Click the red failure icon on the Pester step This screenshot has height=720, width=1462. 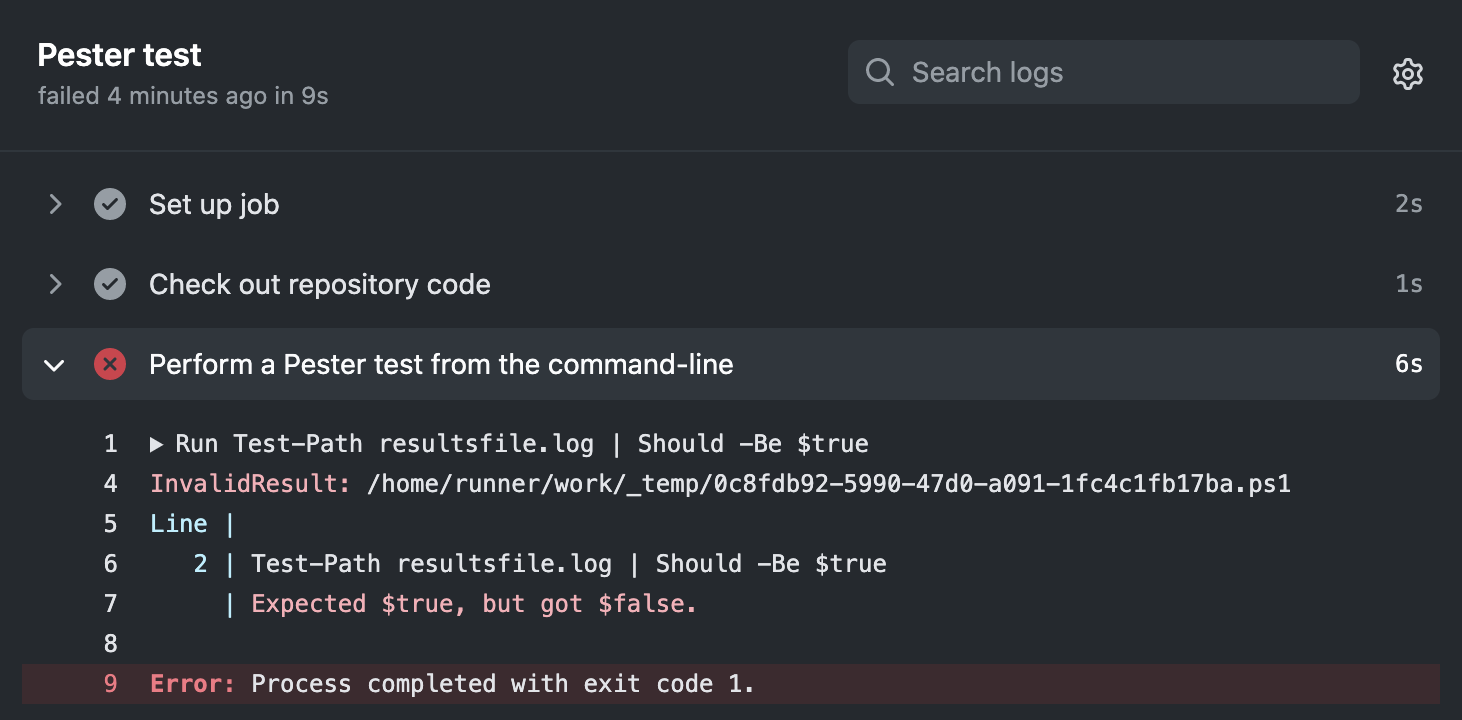click(110, 364)
